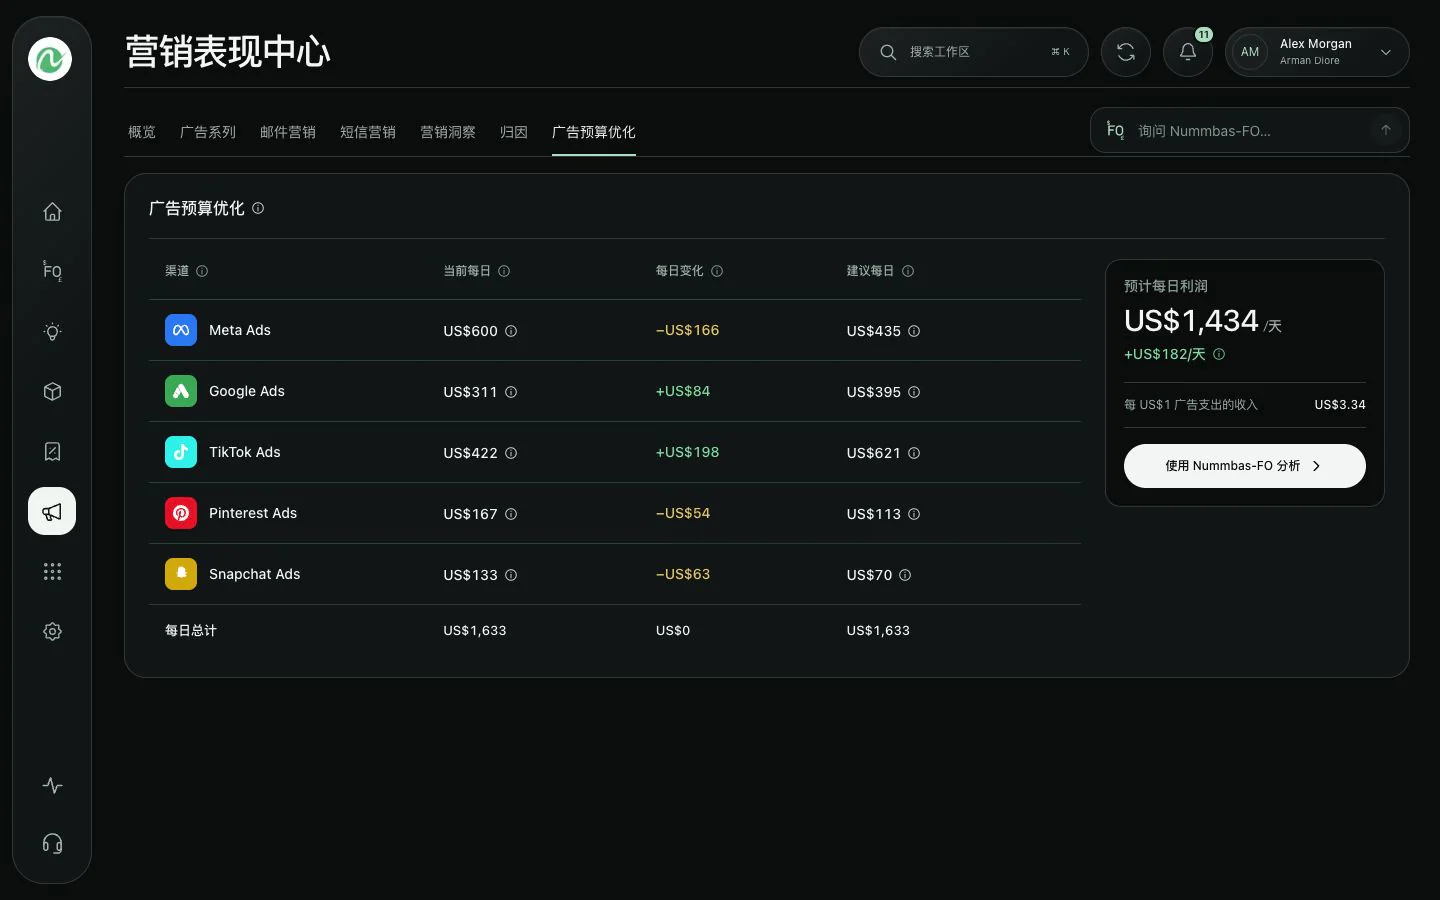Click the TikTok Ads channel icon
The image size is (1440, 900).
pyautogui.click(x=181, y=452)
